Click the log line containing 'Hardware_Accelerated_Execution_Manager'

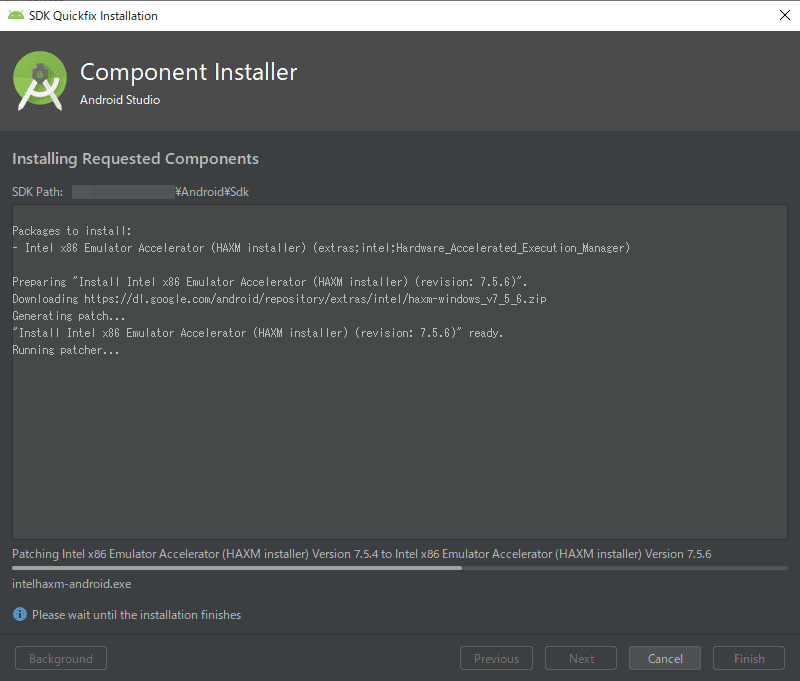[321, 248]
